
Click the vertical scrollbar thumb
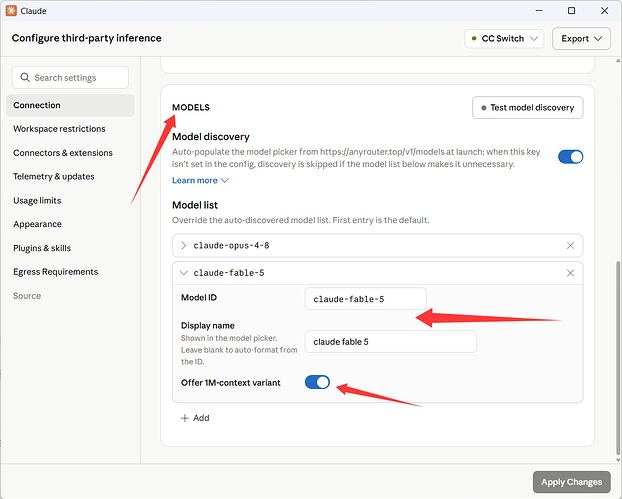[618, 357]
